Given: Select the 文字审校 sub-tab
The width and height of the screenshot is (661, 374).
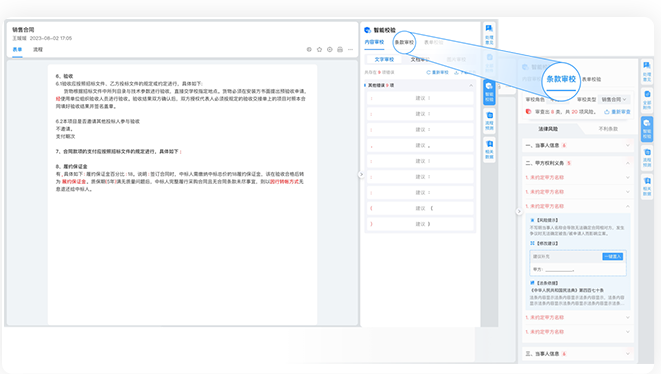Looking at the screenshot, I should (x=384, y=59).
